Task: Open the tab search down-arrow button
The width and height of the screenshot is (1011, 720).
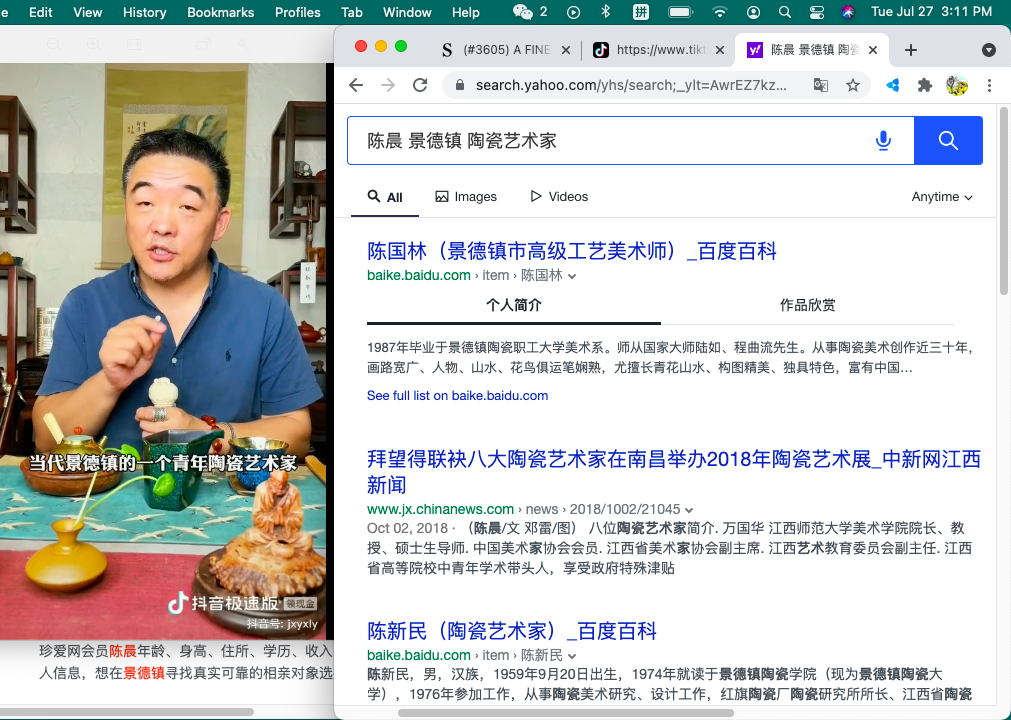Action: (988, 50)
